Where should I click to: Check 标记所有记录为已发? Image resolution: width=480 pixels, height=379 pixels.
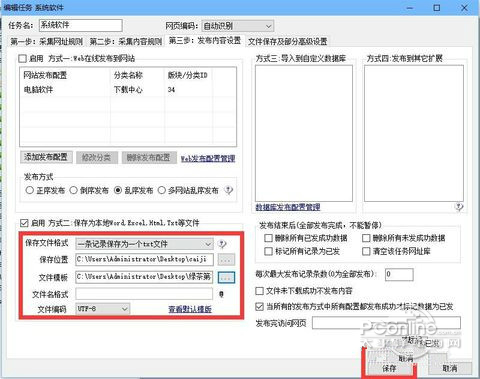coord(268,251)
